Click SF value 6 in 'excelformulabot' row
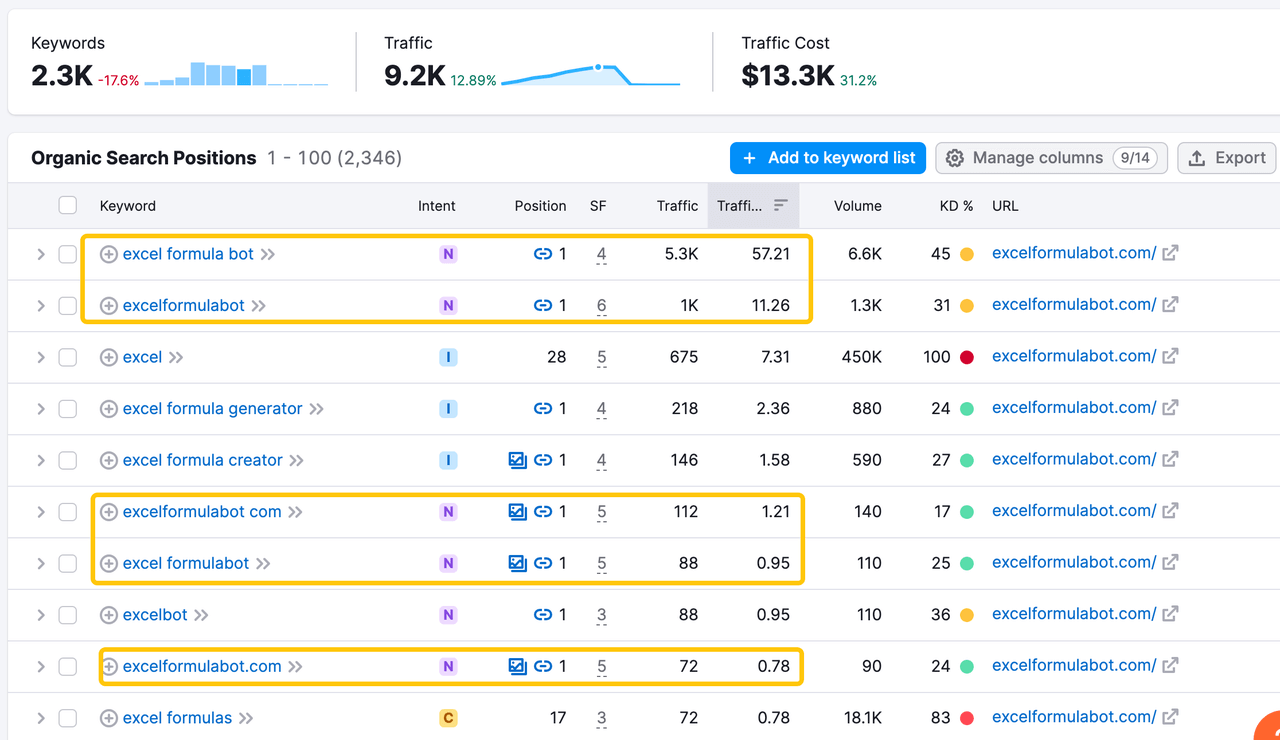The image size is (1280, 740). [x=601, y=306]
